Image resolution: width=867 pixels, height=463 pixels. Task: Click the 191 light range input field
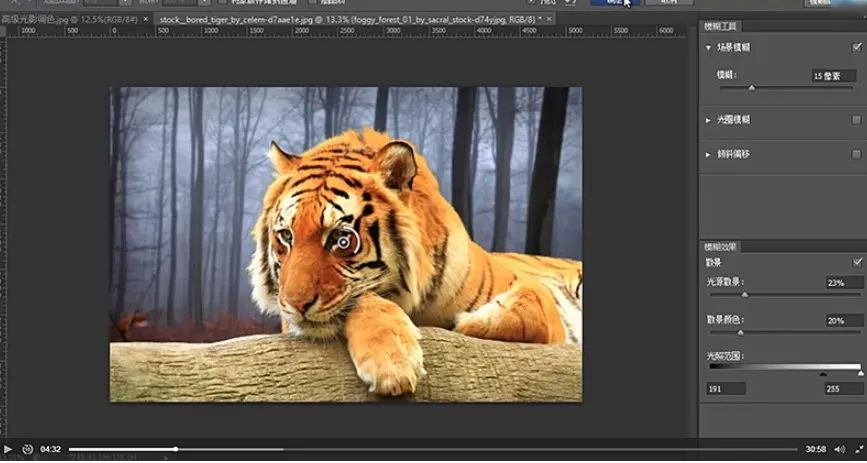click(x=725, y=388)
